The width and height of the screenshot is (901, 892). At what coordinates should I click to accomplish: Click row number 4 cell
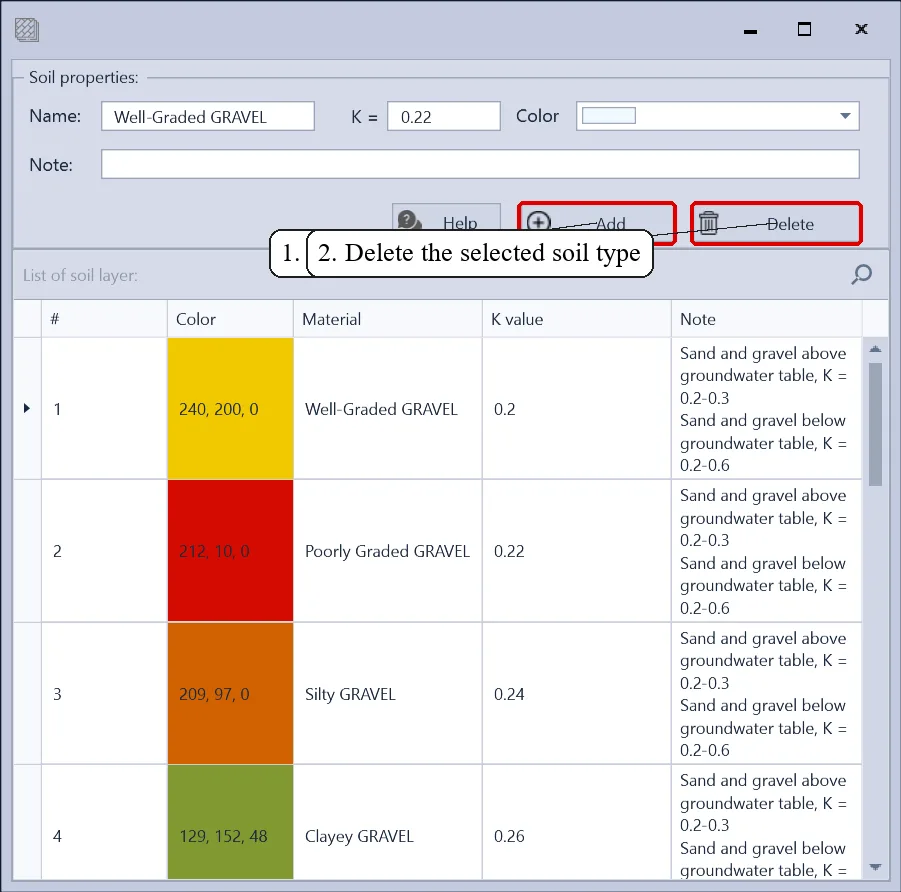[105, 822]
